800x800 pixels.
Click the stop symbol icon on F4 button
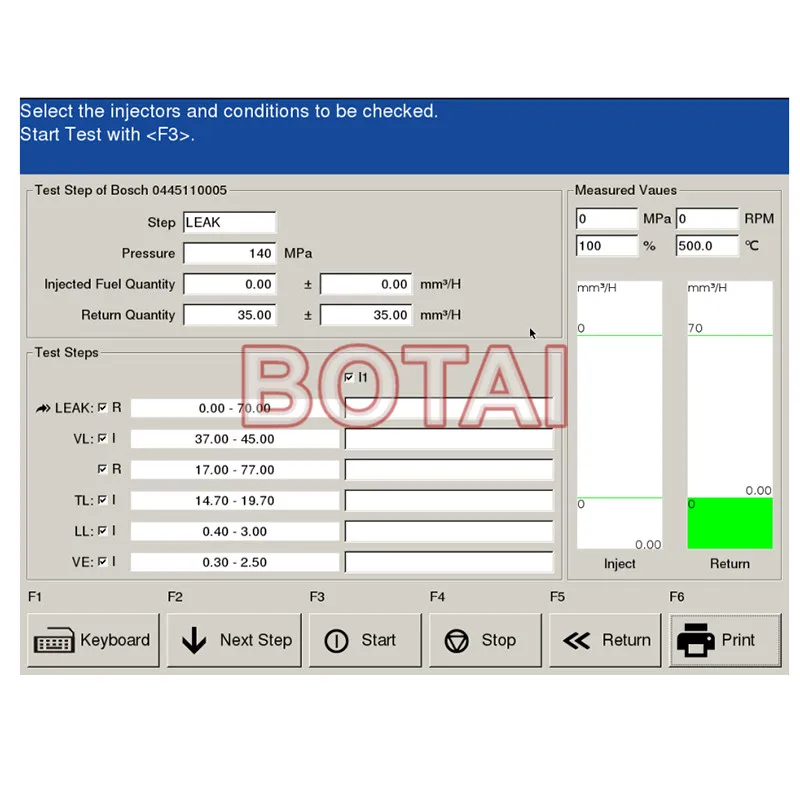(457, 640)
